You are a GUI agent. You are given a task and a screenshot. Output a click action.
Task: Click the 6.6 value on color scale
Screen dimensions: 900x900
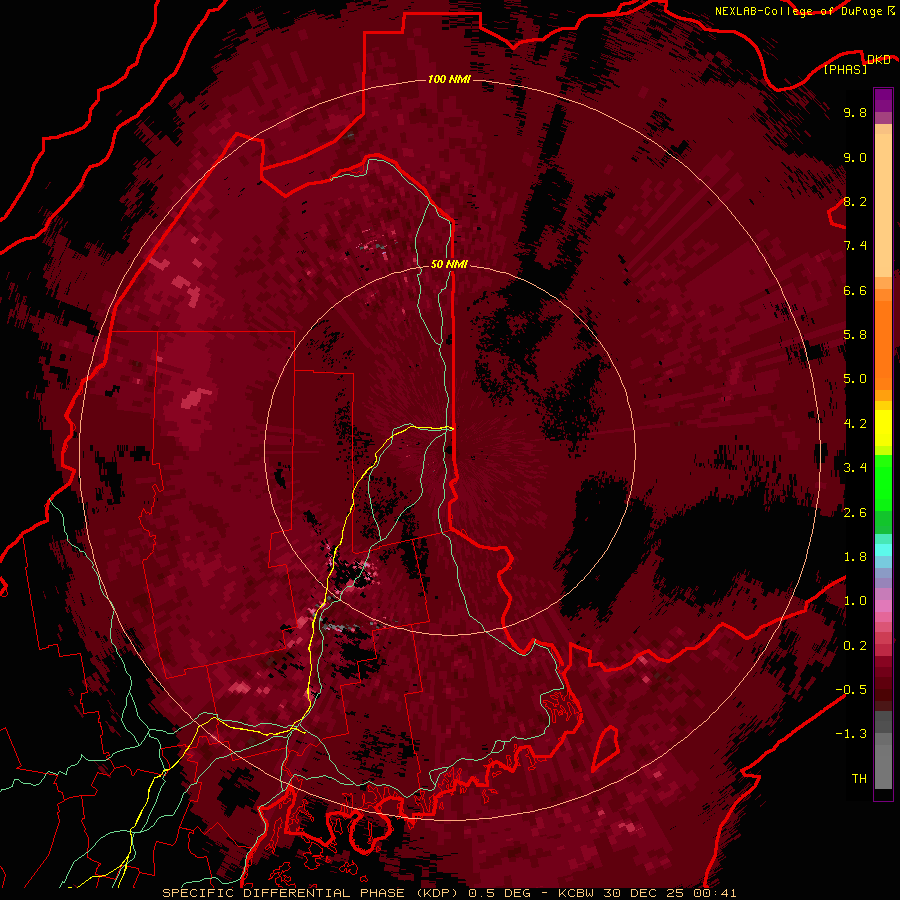click(855, 290)
